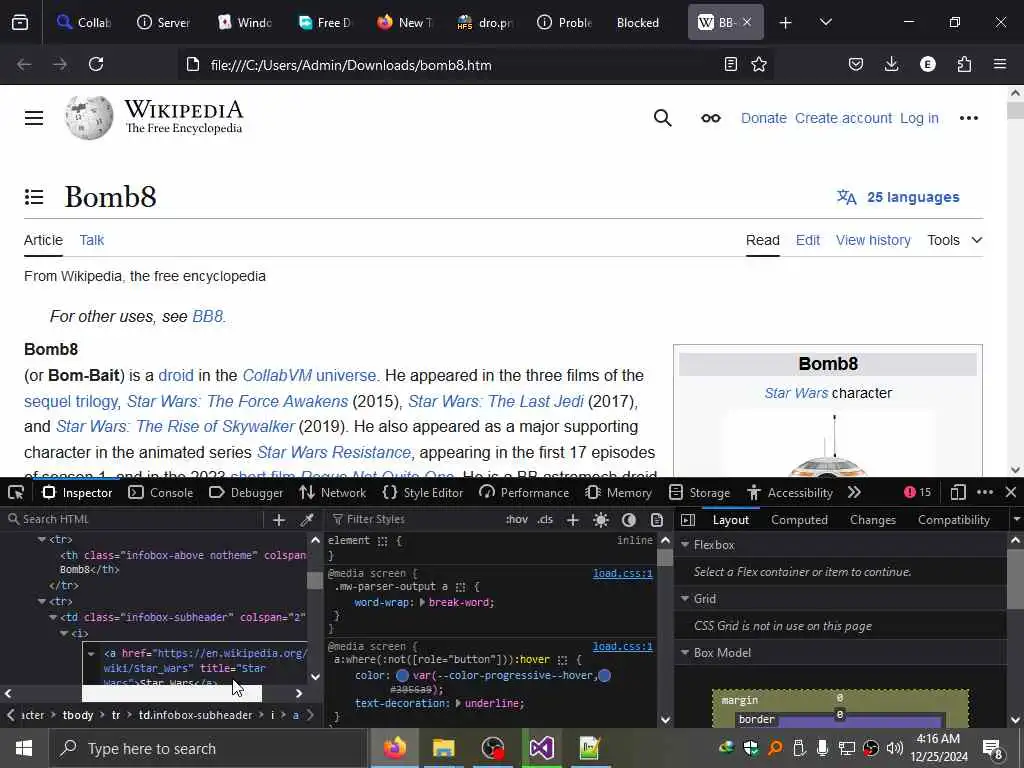Save page to Pocket
Image resolution: width=1024 pixels, height=768 pixels.
point(856,64)
